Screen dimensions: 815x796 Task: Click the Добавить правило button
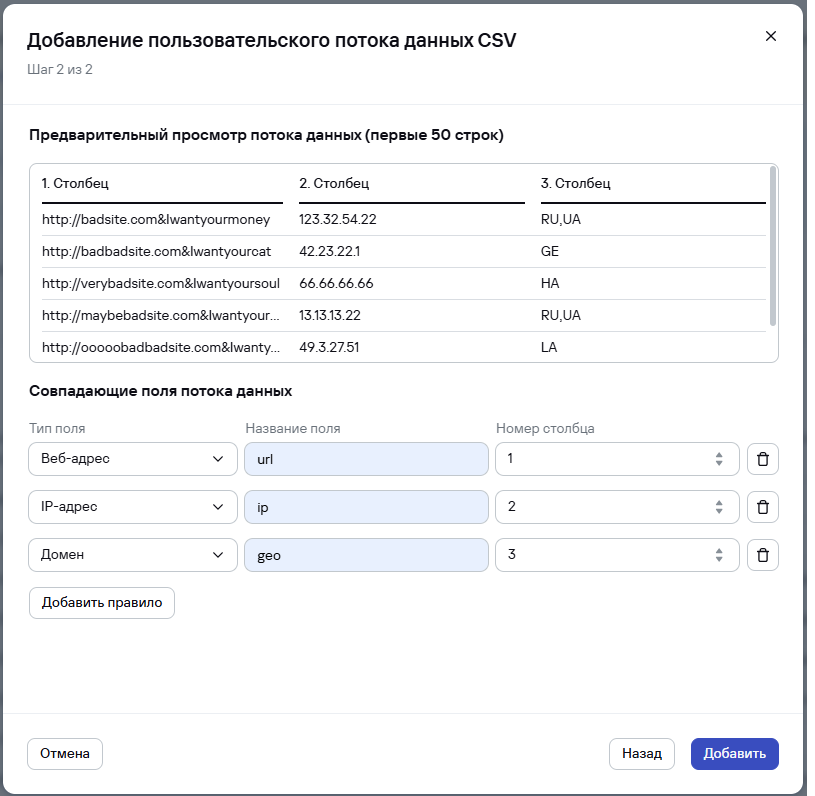[102, 603]
